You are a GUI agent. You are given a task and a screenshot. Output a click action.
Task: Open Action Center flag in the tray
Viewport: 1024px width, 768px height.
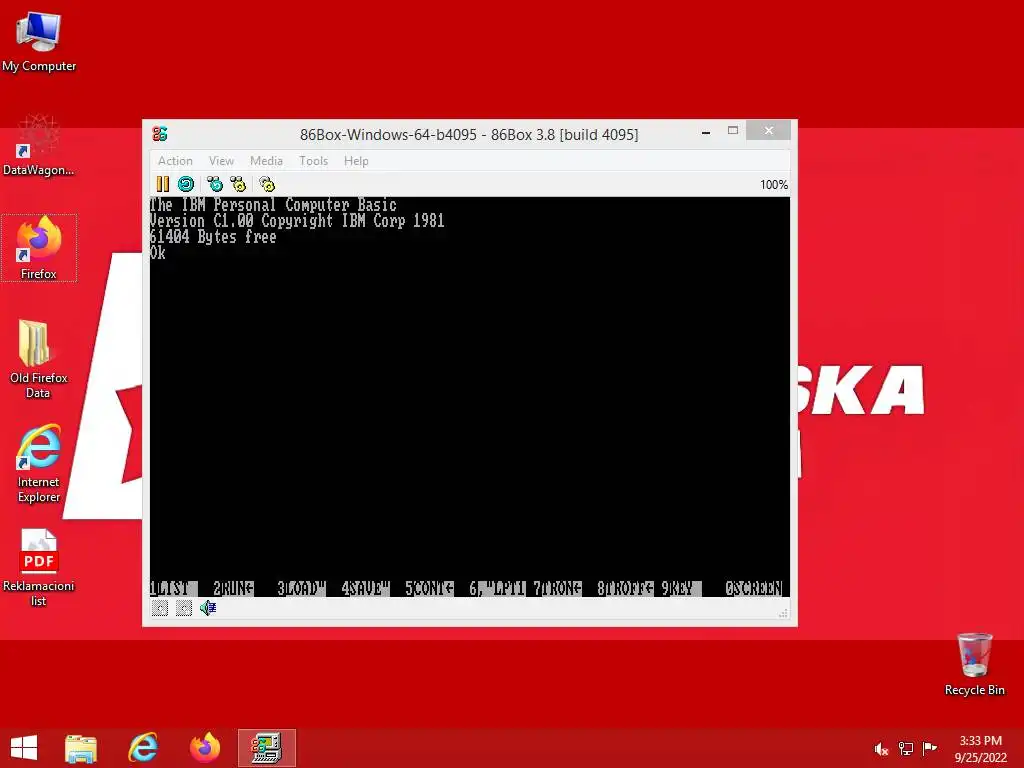930,749
